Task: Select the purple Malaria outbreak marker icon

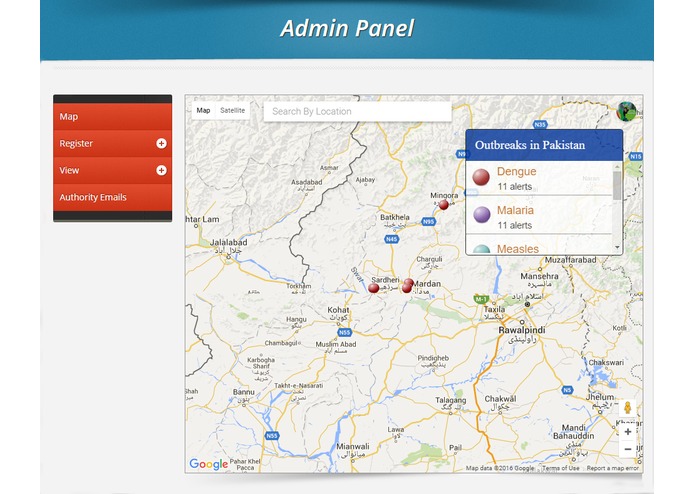Action: [x=482, y=214]
